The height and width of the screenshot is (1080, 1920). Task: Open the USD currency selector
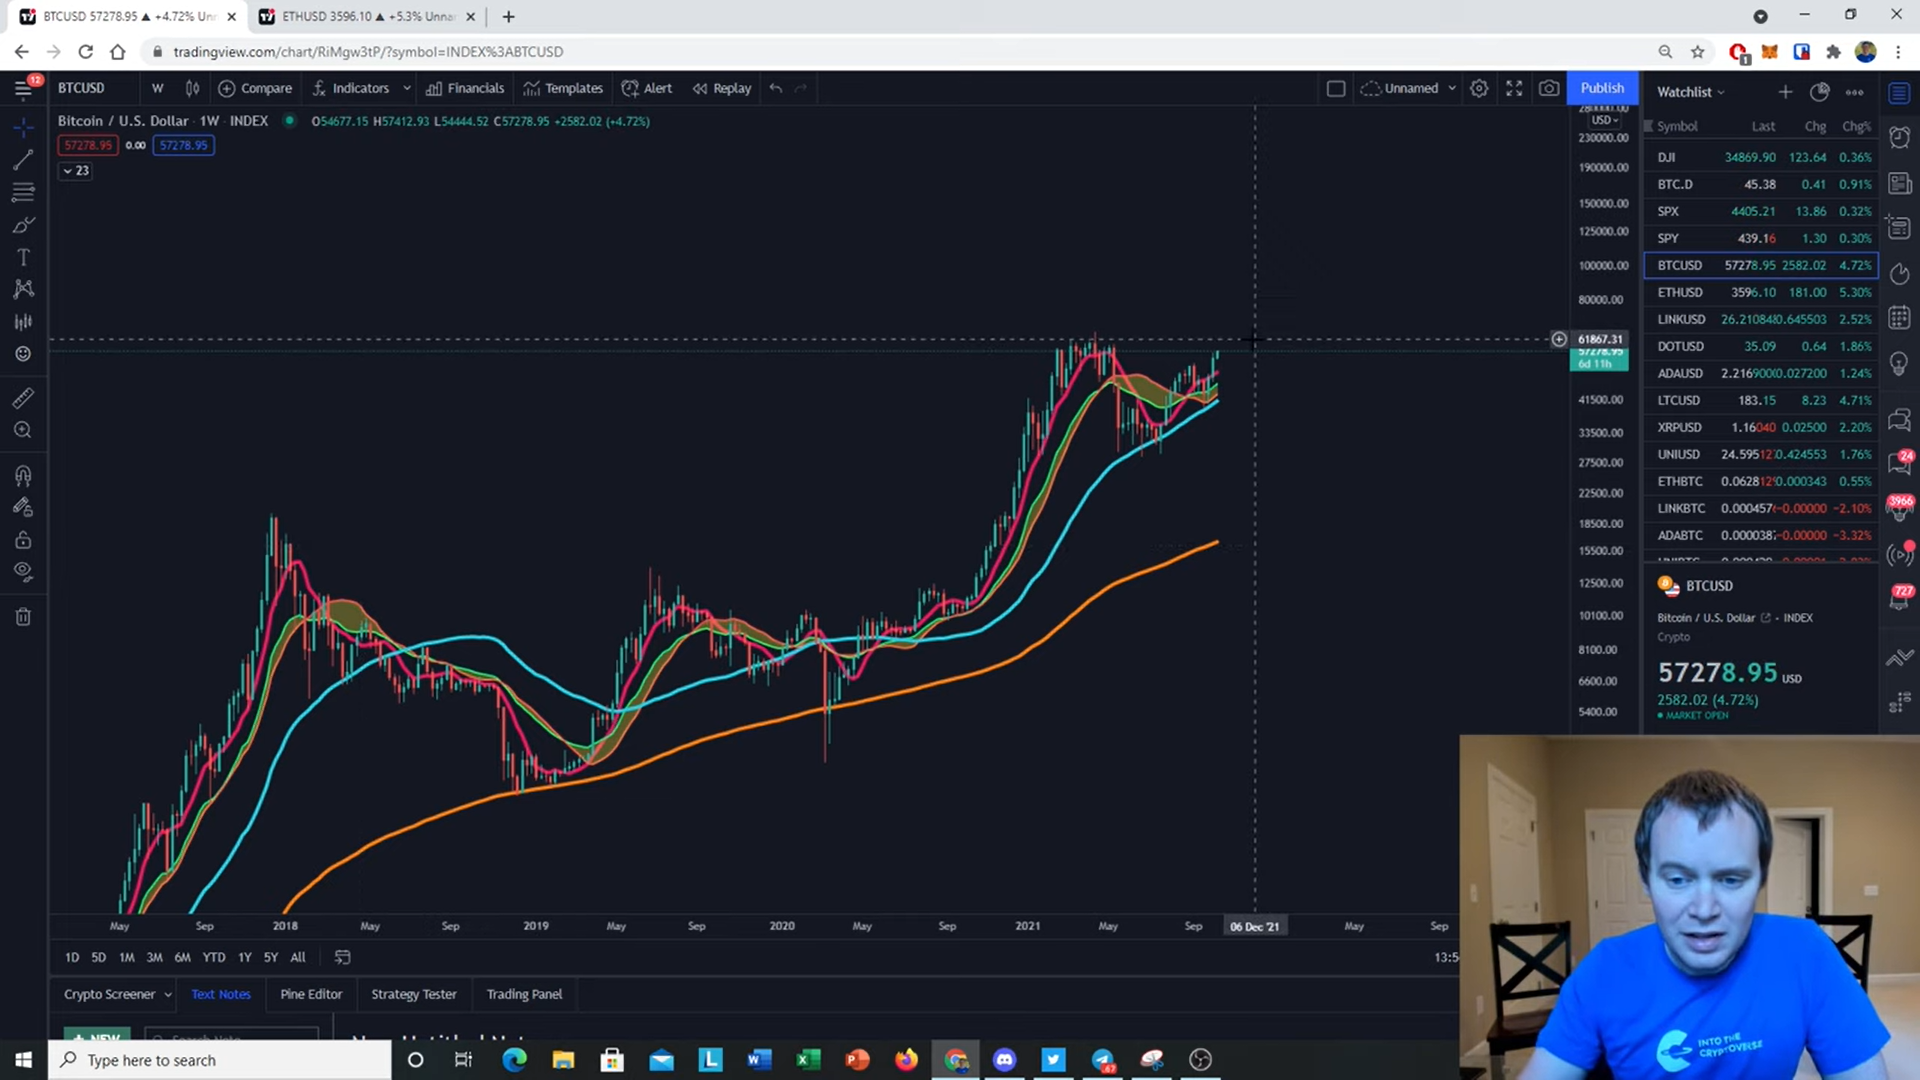(1604, 120)
